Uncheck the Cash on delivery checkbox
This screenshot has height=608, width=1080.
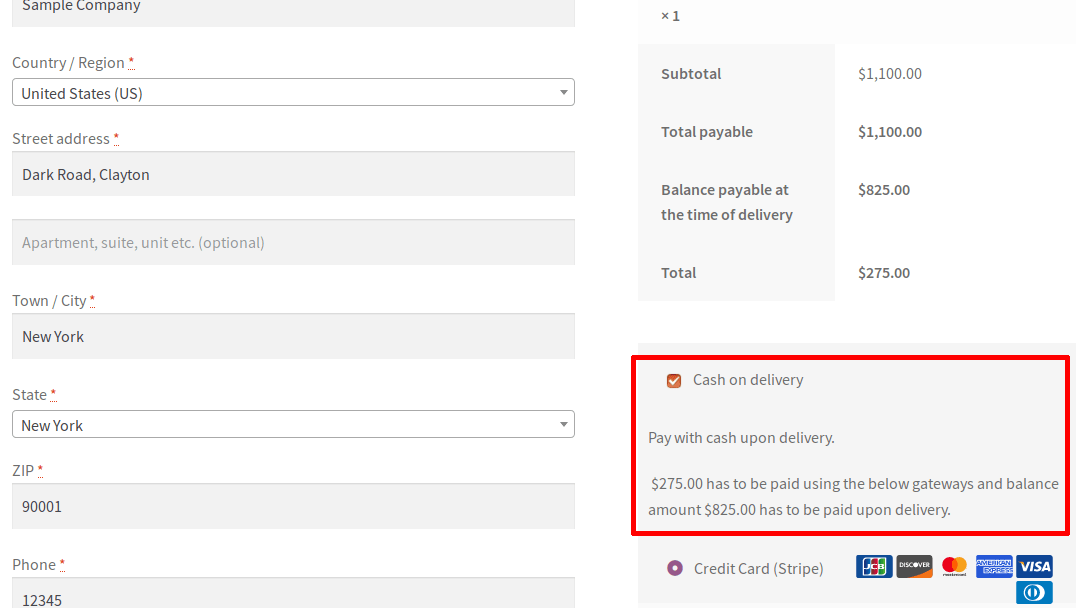(675, 380)
